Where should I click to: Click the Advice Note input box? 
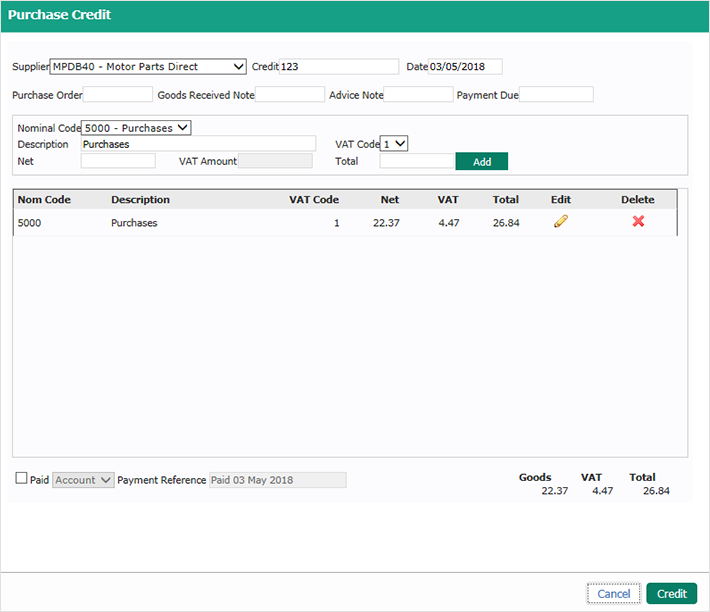pos(418,95)
